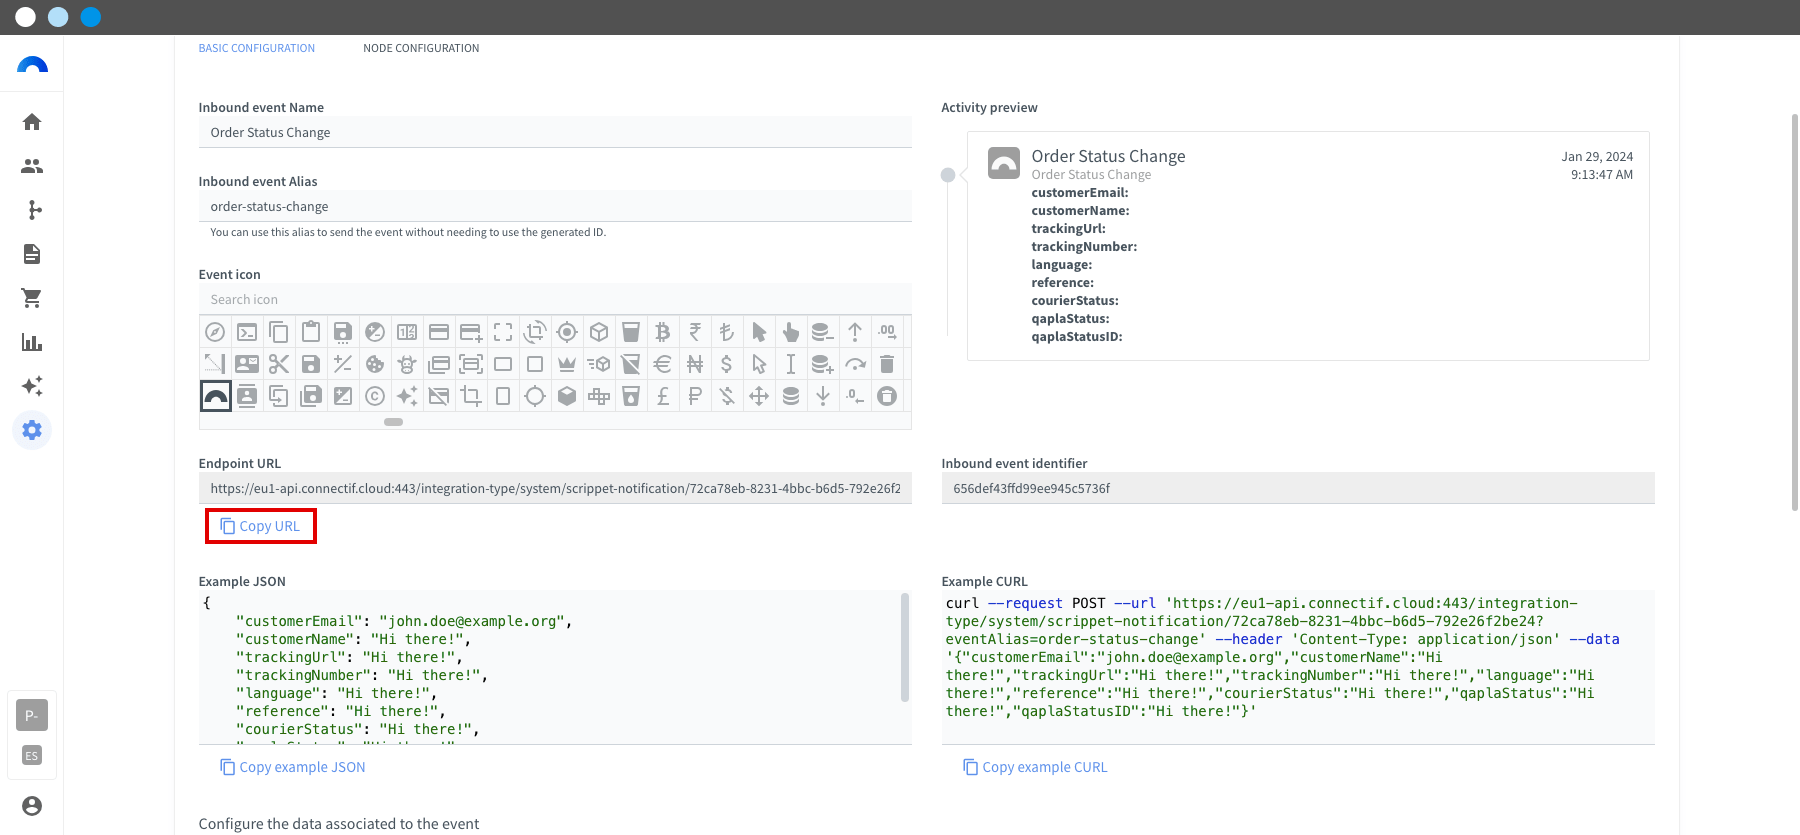Edit the Inbound event Alias field
This screenshot has height=835, width=1800.
pyautogui.click(x=555, y=206)
